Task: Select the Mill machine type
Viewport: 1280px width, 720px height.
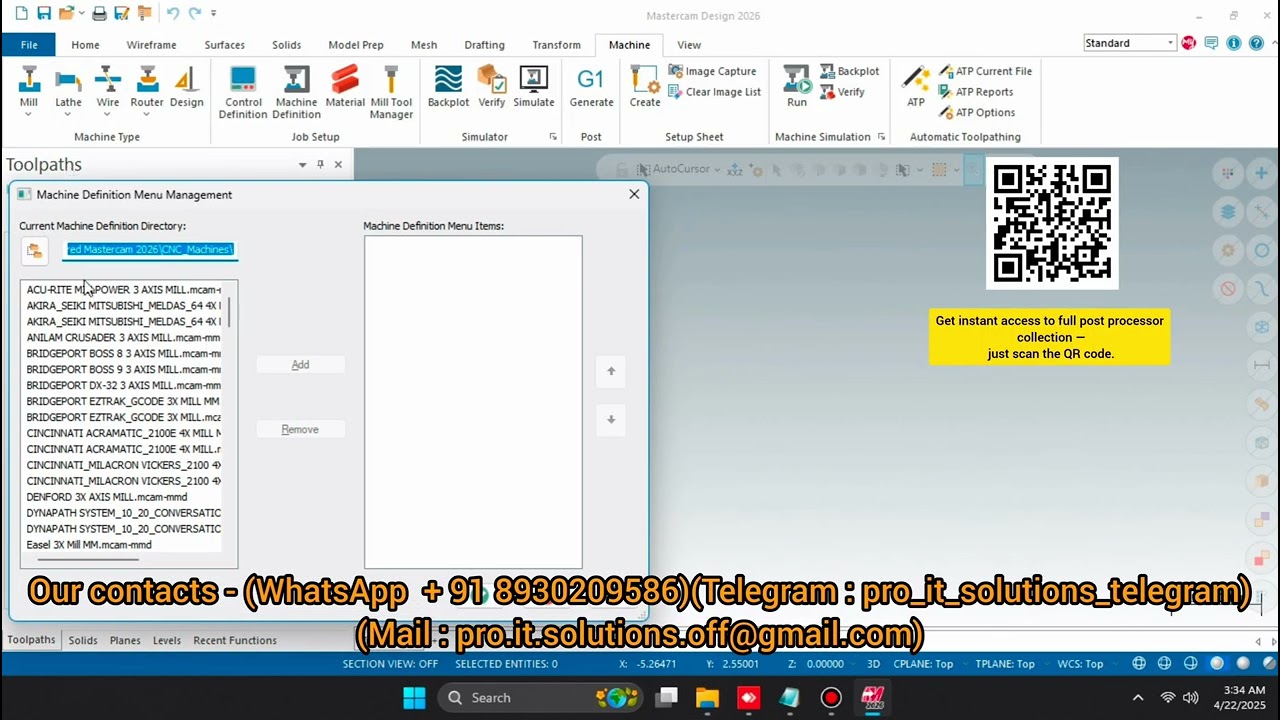Action: tap(28, 85)
